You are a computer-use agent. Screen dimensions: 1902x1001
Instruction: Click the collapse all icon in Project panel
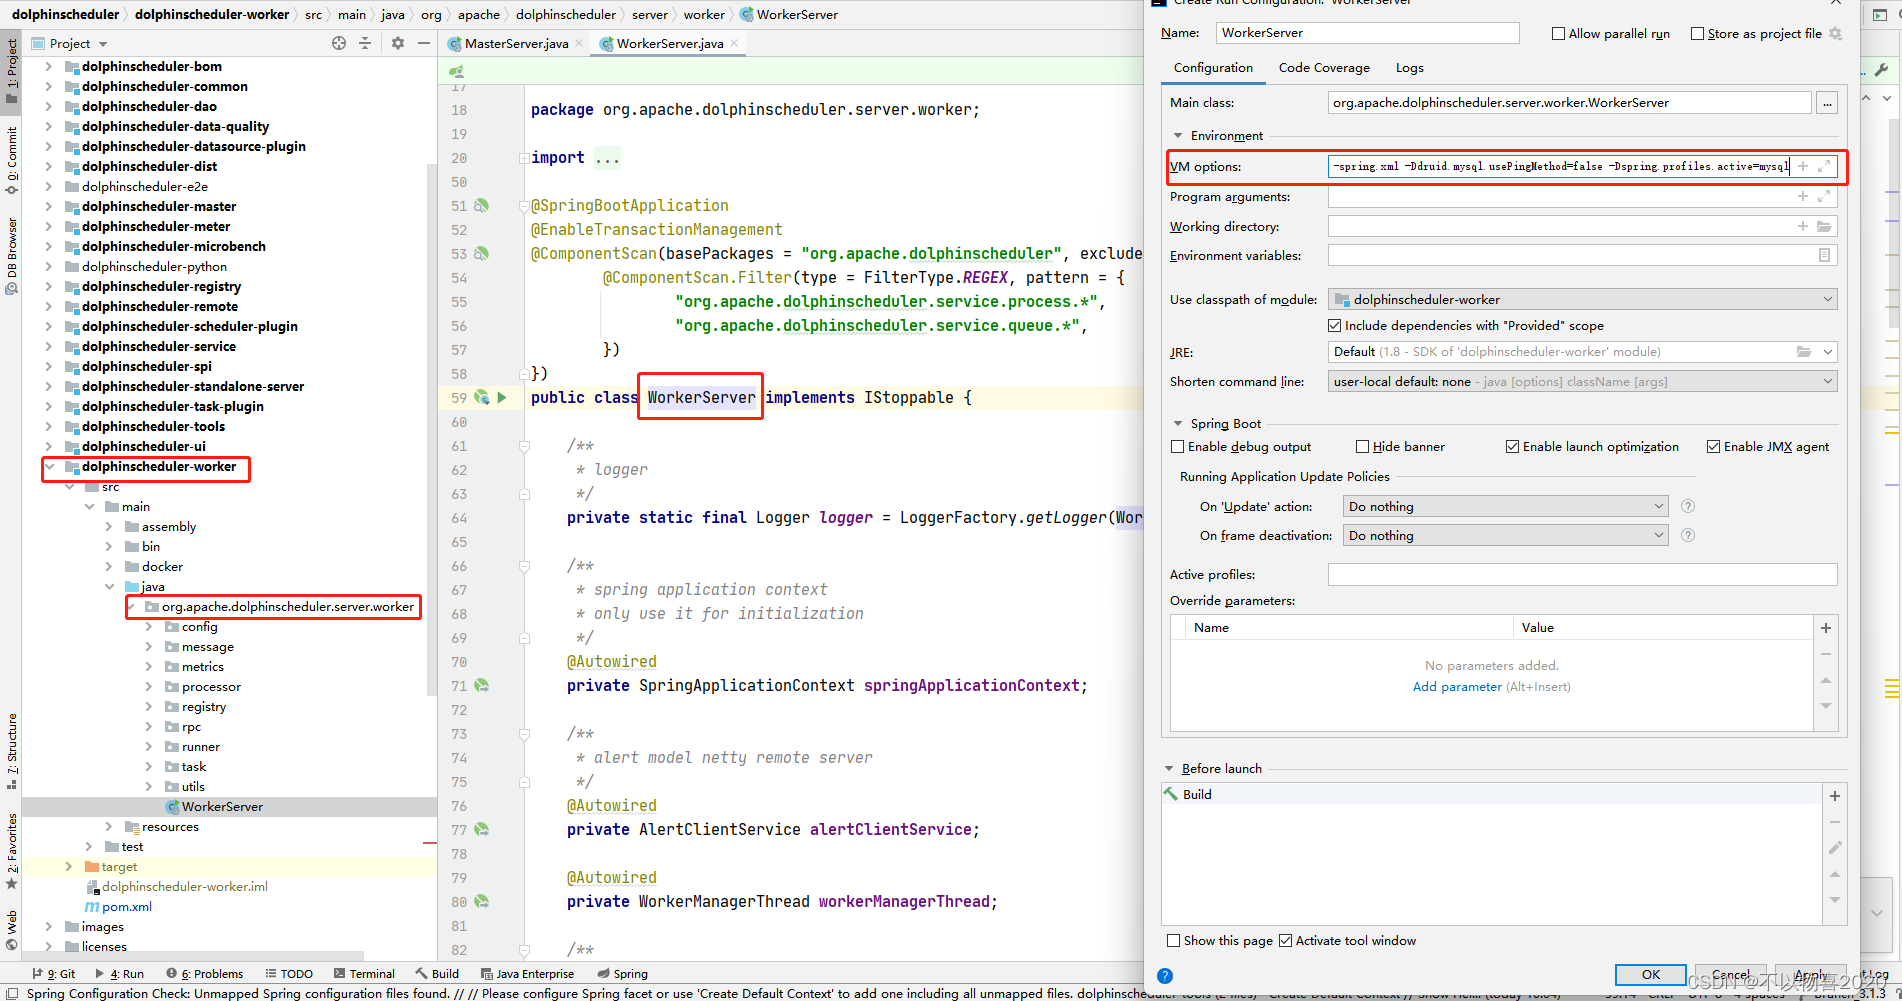pyautogui.click(x=365, y=43)
